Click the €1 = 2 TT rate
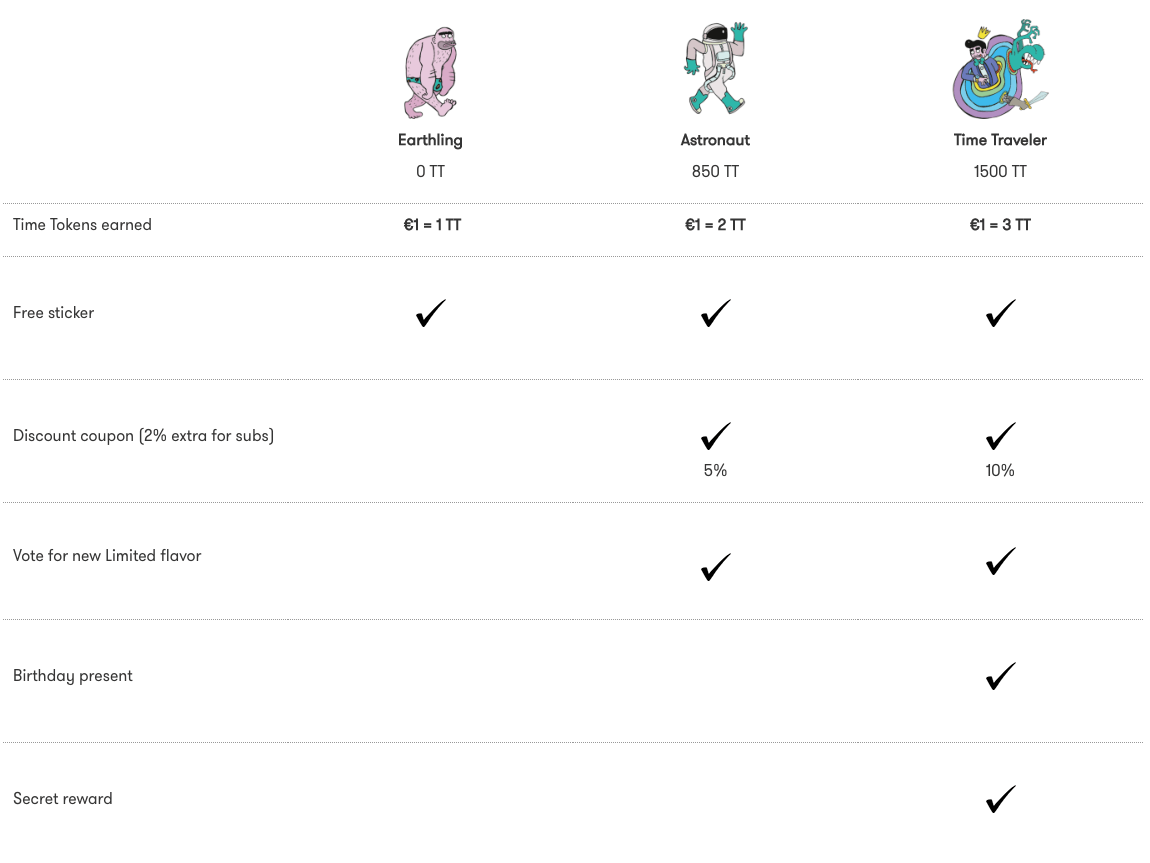 coord(715,225)
